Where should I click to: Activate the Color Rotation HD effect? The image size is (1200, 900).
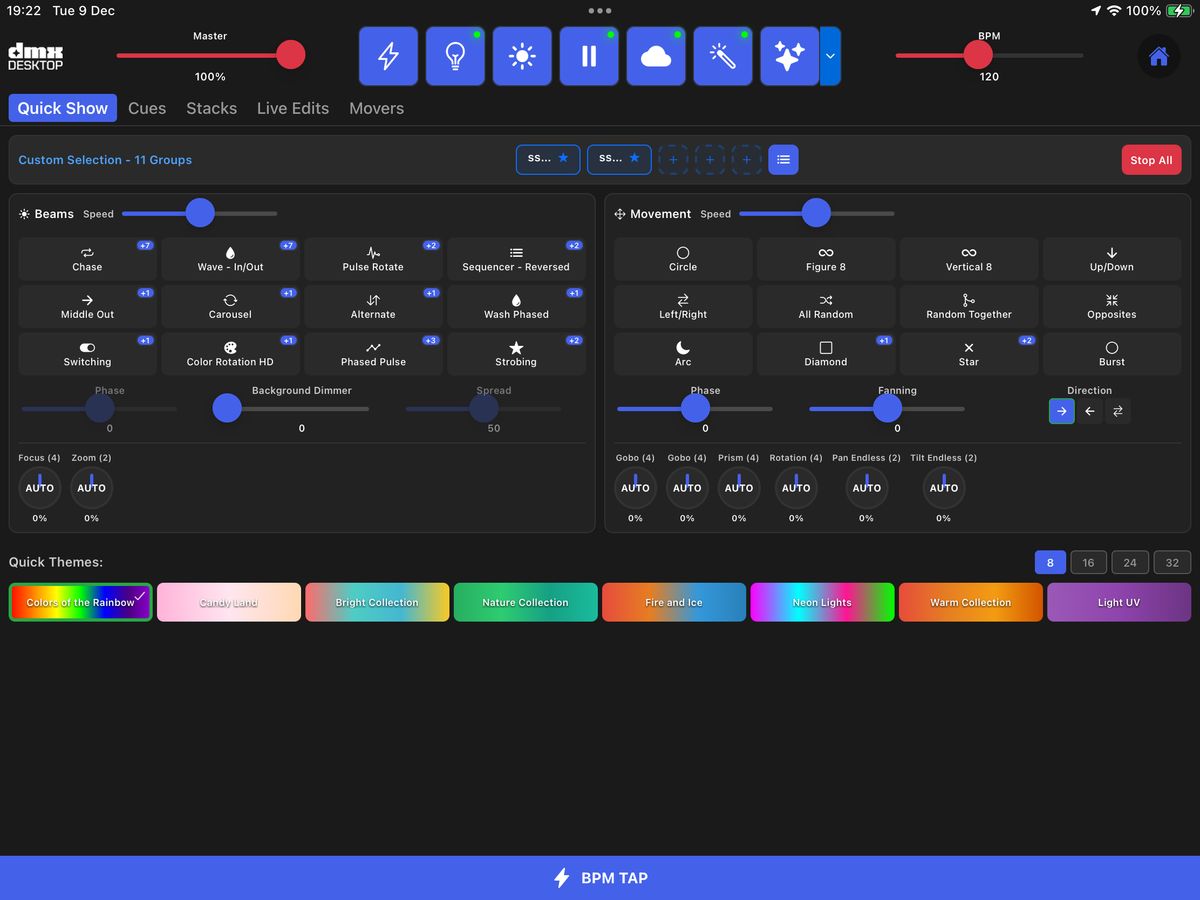pos(230,354)
